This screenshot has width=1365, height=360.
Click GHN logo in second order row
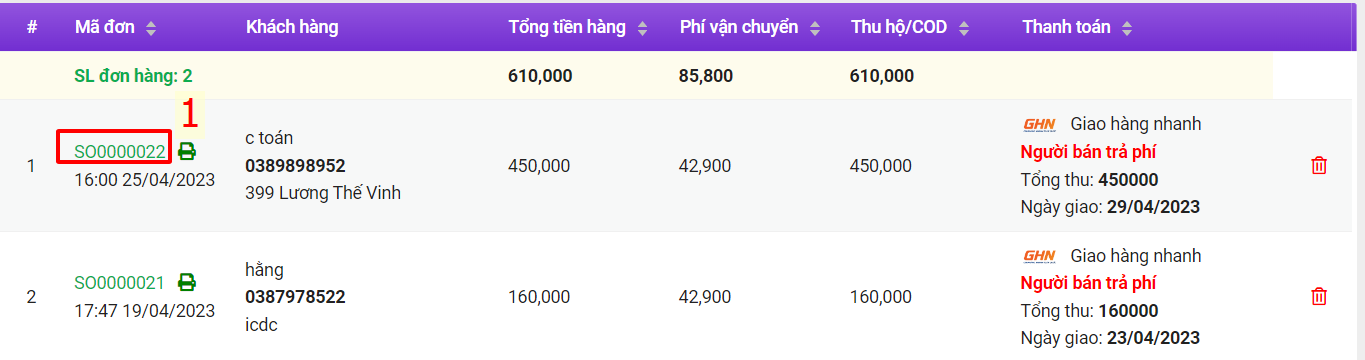tap(1040, 256)
